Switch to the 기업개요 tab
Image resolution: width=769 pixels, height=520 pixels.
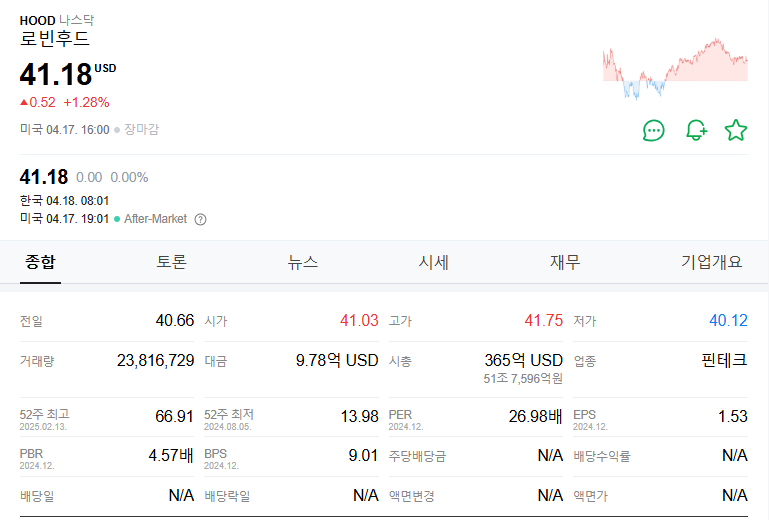click(712, 262)
